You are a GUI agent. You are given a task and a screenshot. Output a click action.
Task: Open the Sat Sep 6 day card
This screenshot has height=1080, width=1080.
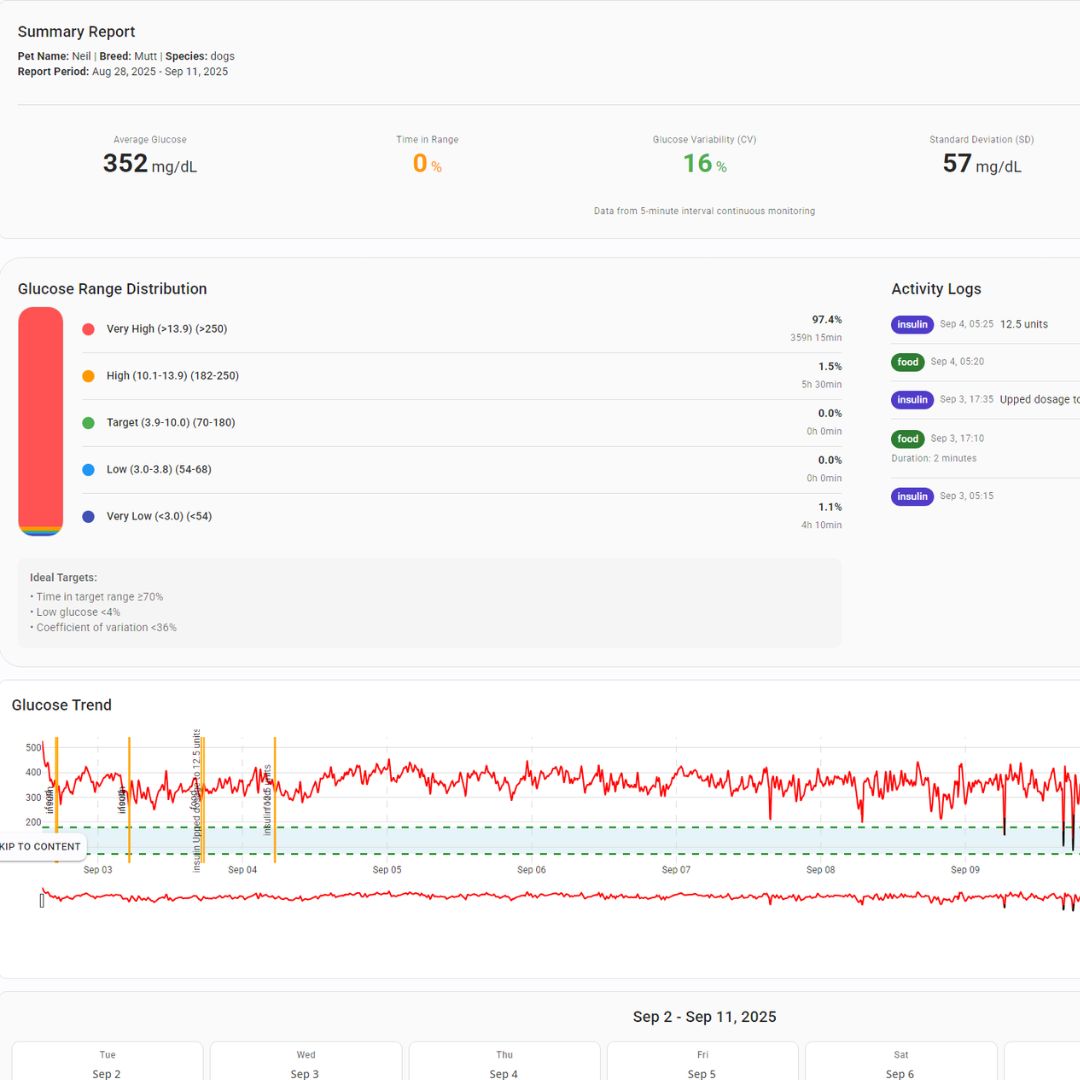pos(901,1062)
